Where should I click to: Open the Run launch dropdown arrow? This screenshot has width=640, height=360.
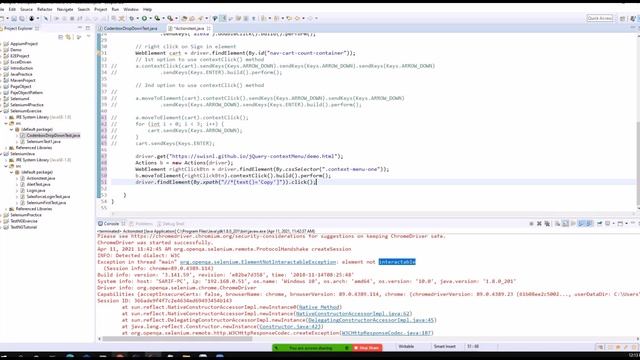150,18
